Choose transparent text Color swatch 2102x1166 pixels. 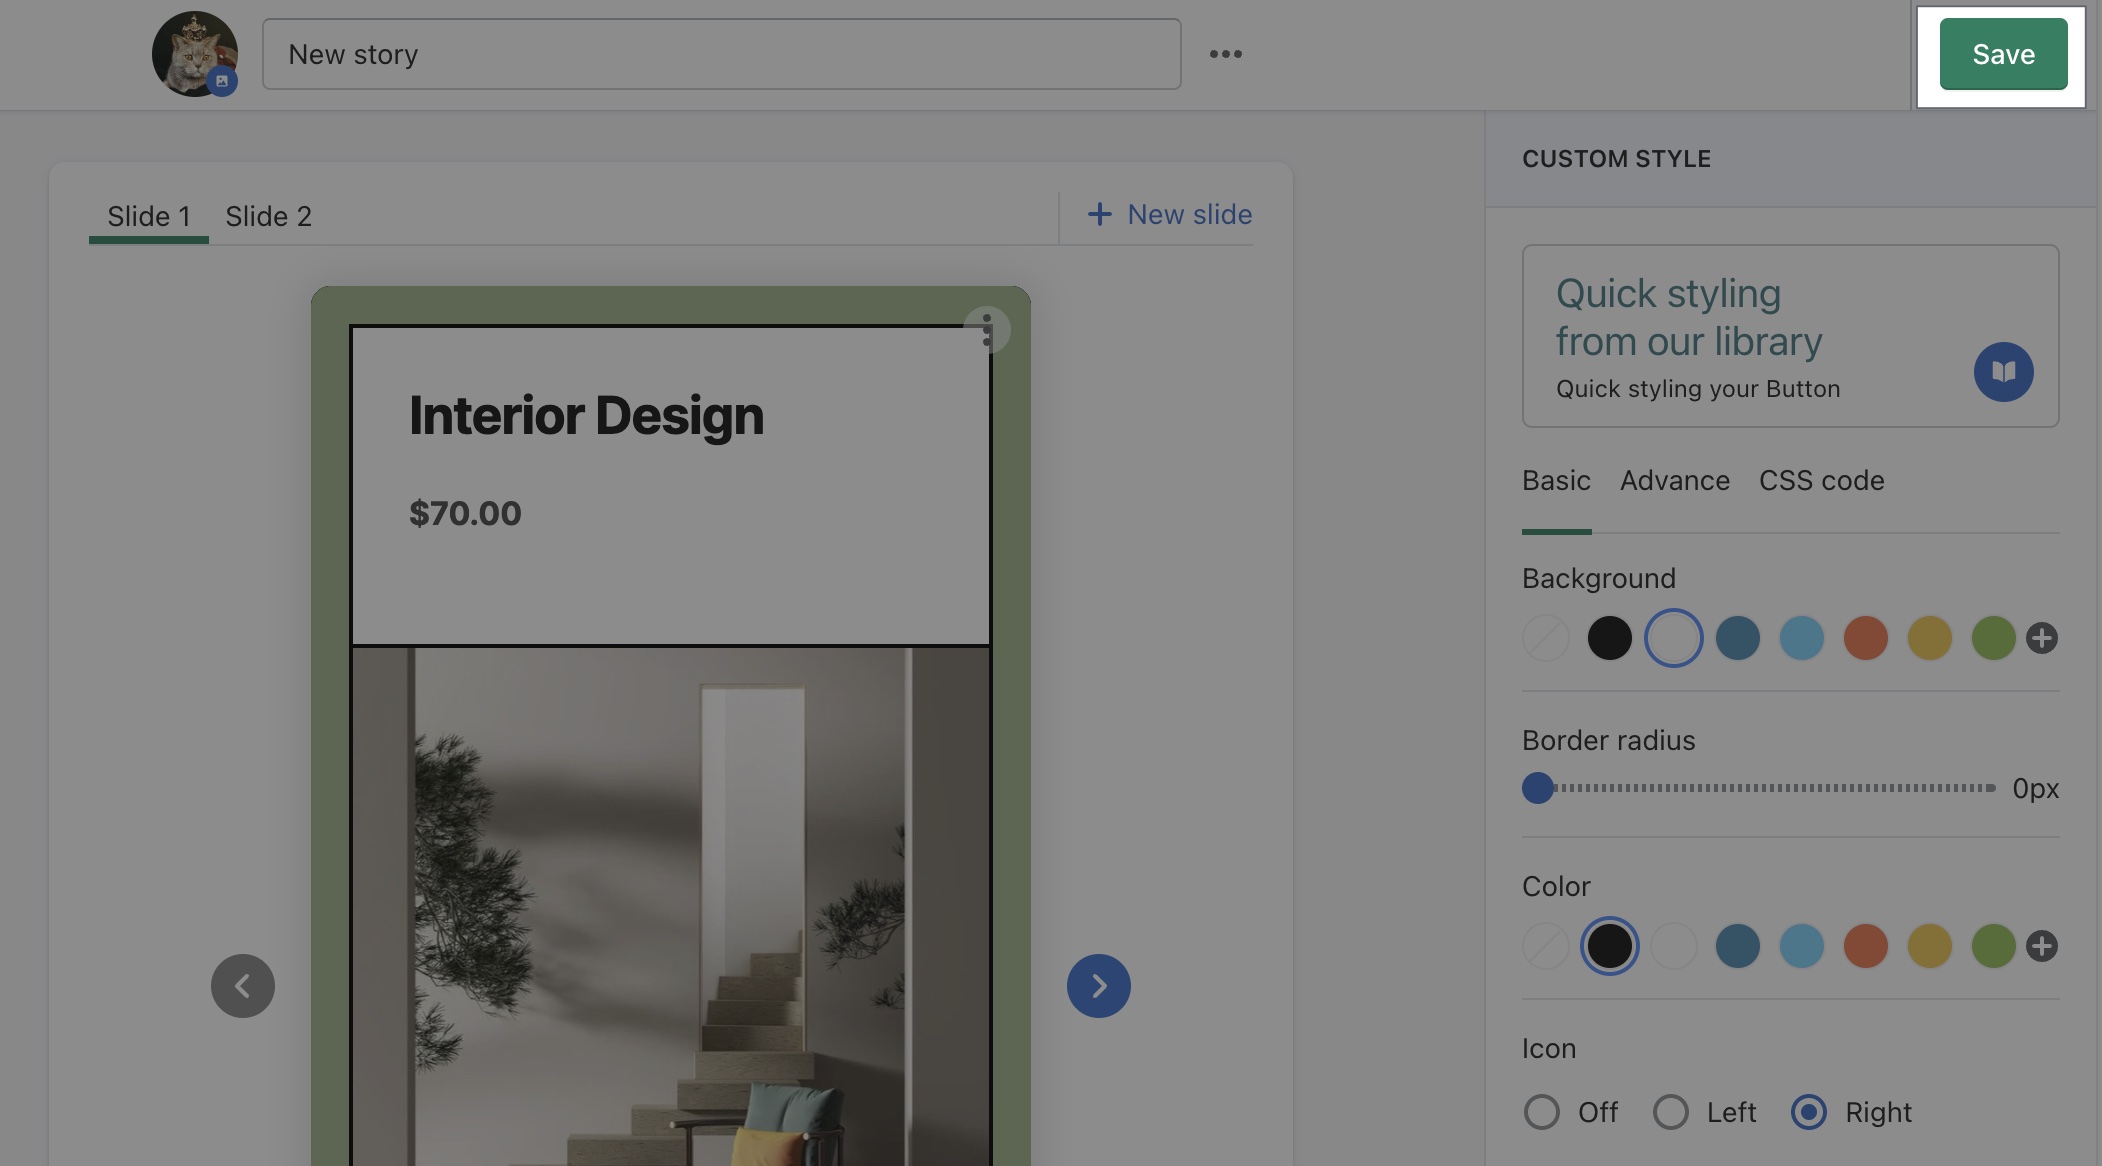coord(1546,946)
